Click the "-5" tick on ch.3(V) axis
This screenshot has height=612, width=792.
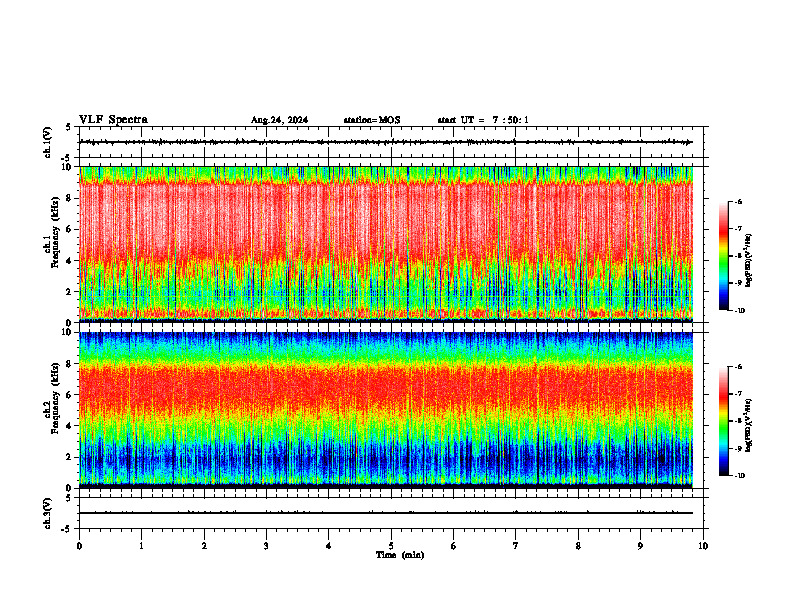[x=68, y=529]
